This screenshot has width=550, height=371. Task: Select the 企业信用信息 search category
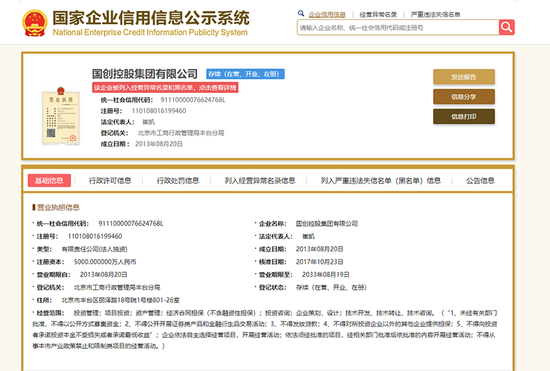(x=327, y=14)
